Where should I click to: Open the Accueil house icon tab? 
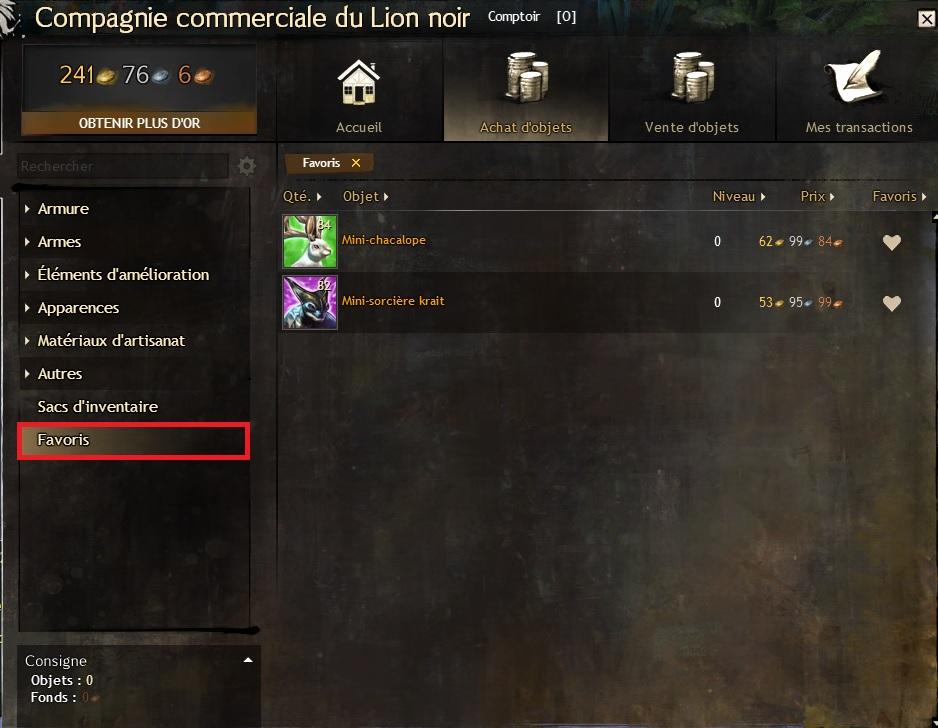tap(358, 83)
